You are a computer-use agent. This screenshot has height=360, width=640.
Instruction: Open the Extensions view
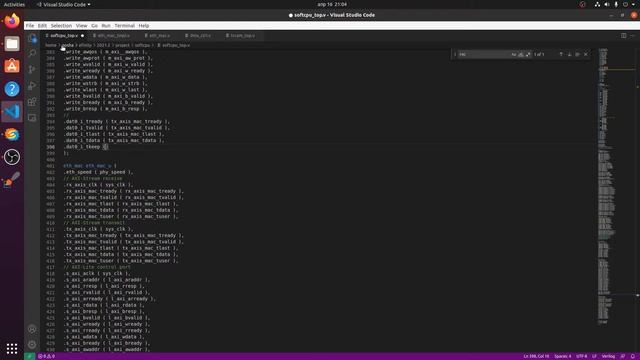coord(32,102)
